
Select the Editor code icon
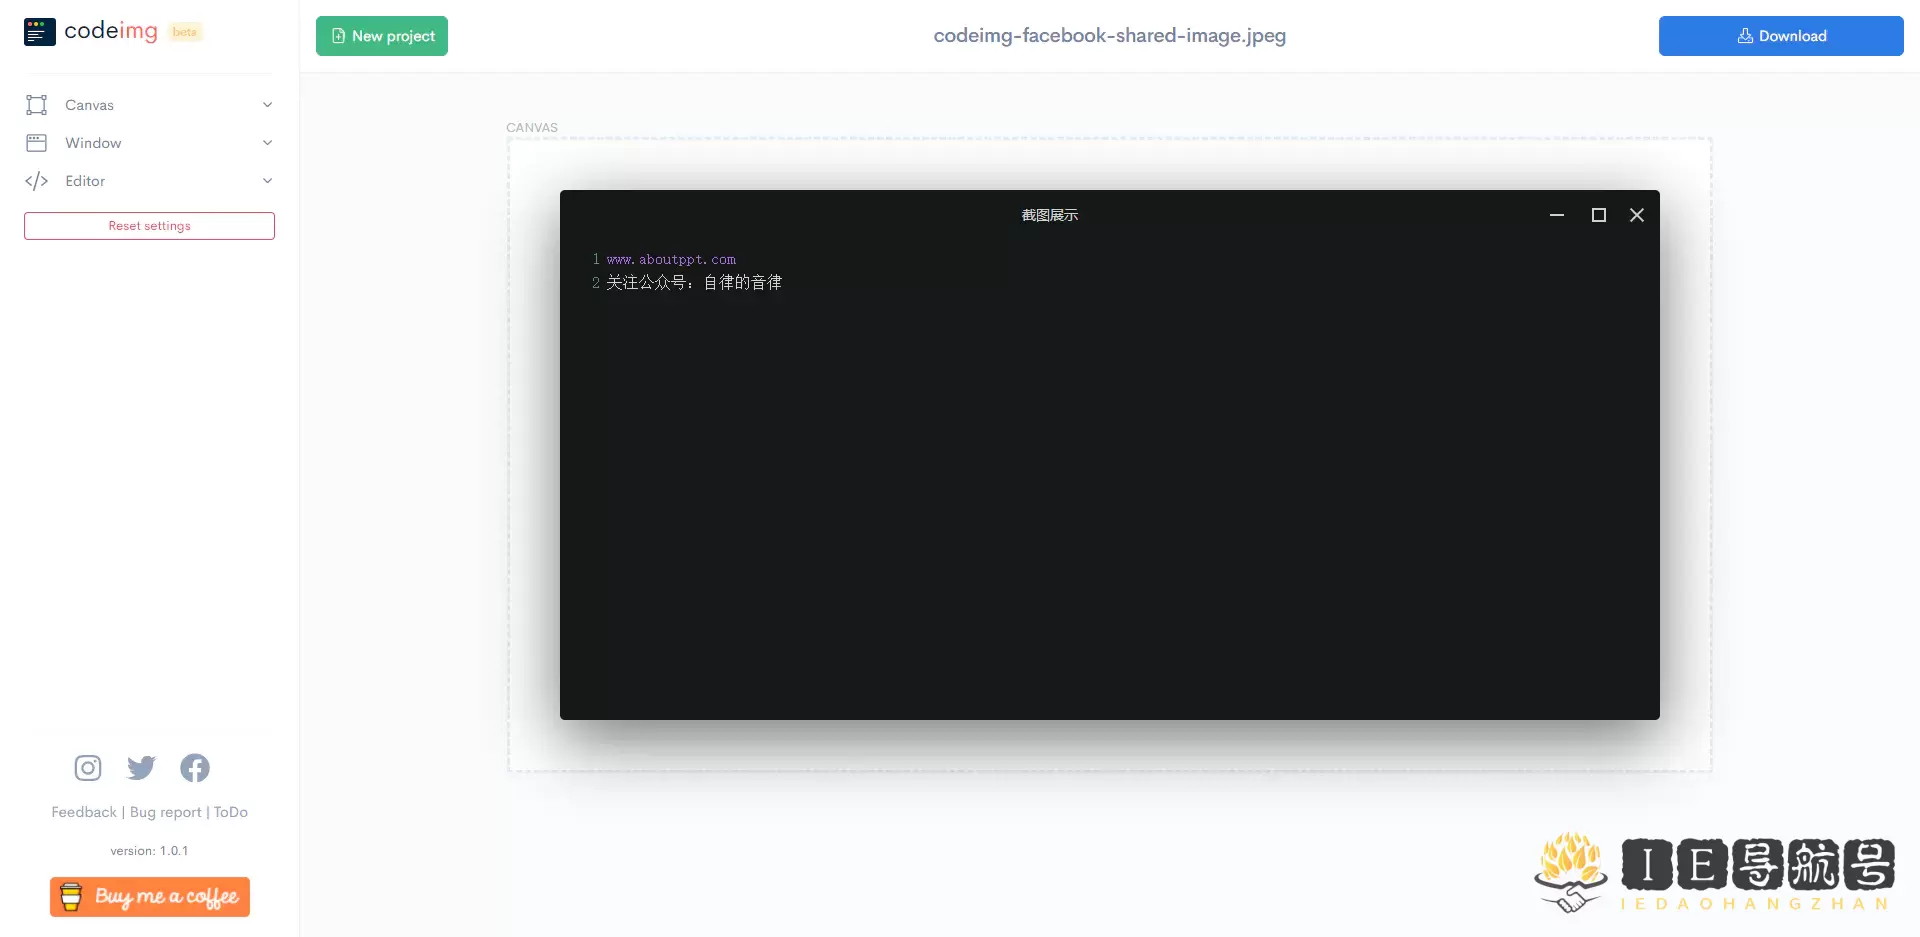(36, 181)
